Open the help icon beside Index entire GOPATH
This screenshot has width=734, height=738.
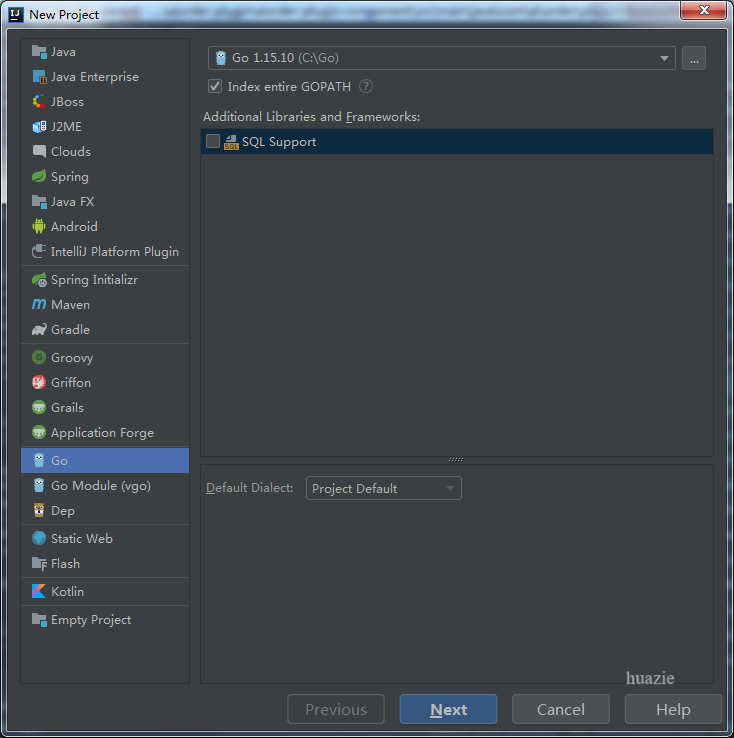tap(366, 86)
